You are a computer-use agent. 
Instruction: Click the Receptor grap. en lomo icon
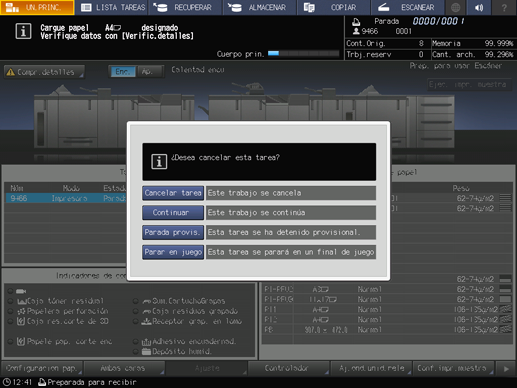coord(146,321)
